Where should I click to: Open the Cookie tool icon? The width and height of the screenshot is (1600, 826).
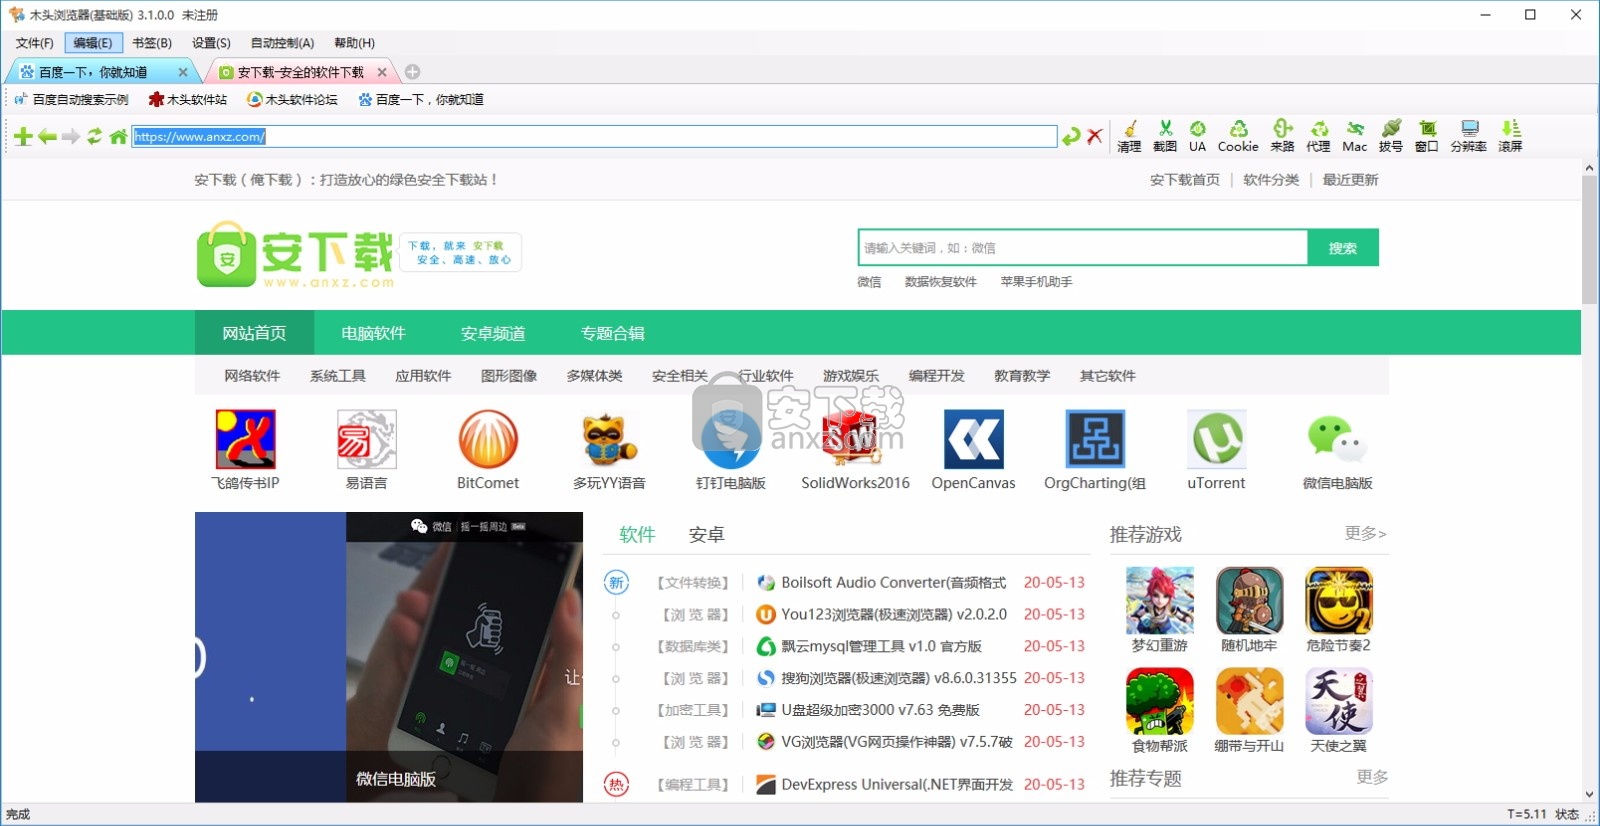(x=1238, y=136)
